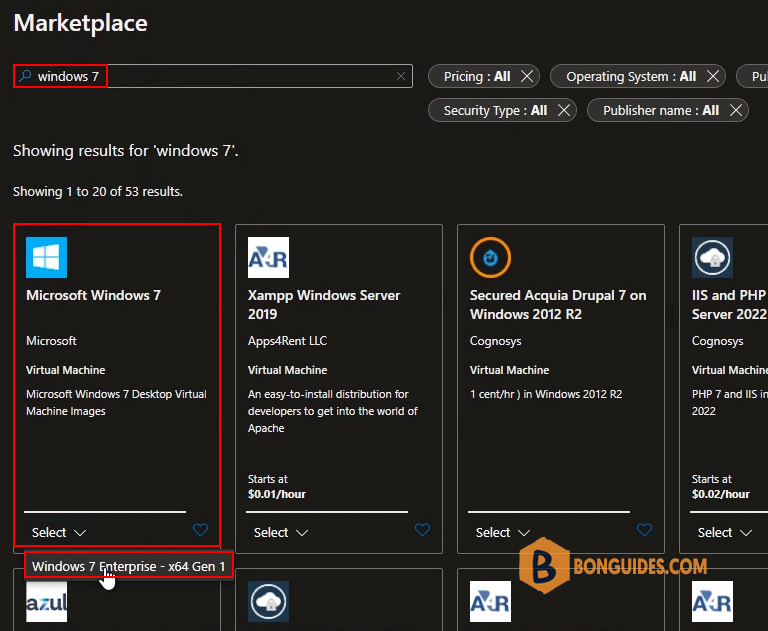Click 'Showing 1 to 20 of 53 results.'
This screenshot has height=631, width=768.
point(98,192)
